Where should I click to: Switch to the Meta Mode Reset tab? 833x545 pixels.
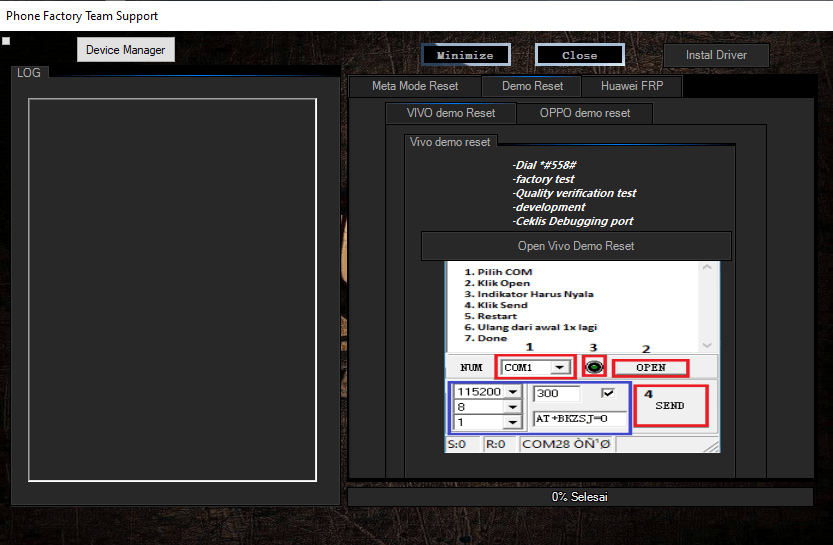point(415,86)
